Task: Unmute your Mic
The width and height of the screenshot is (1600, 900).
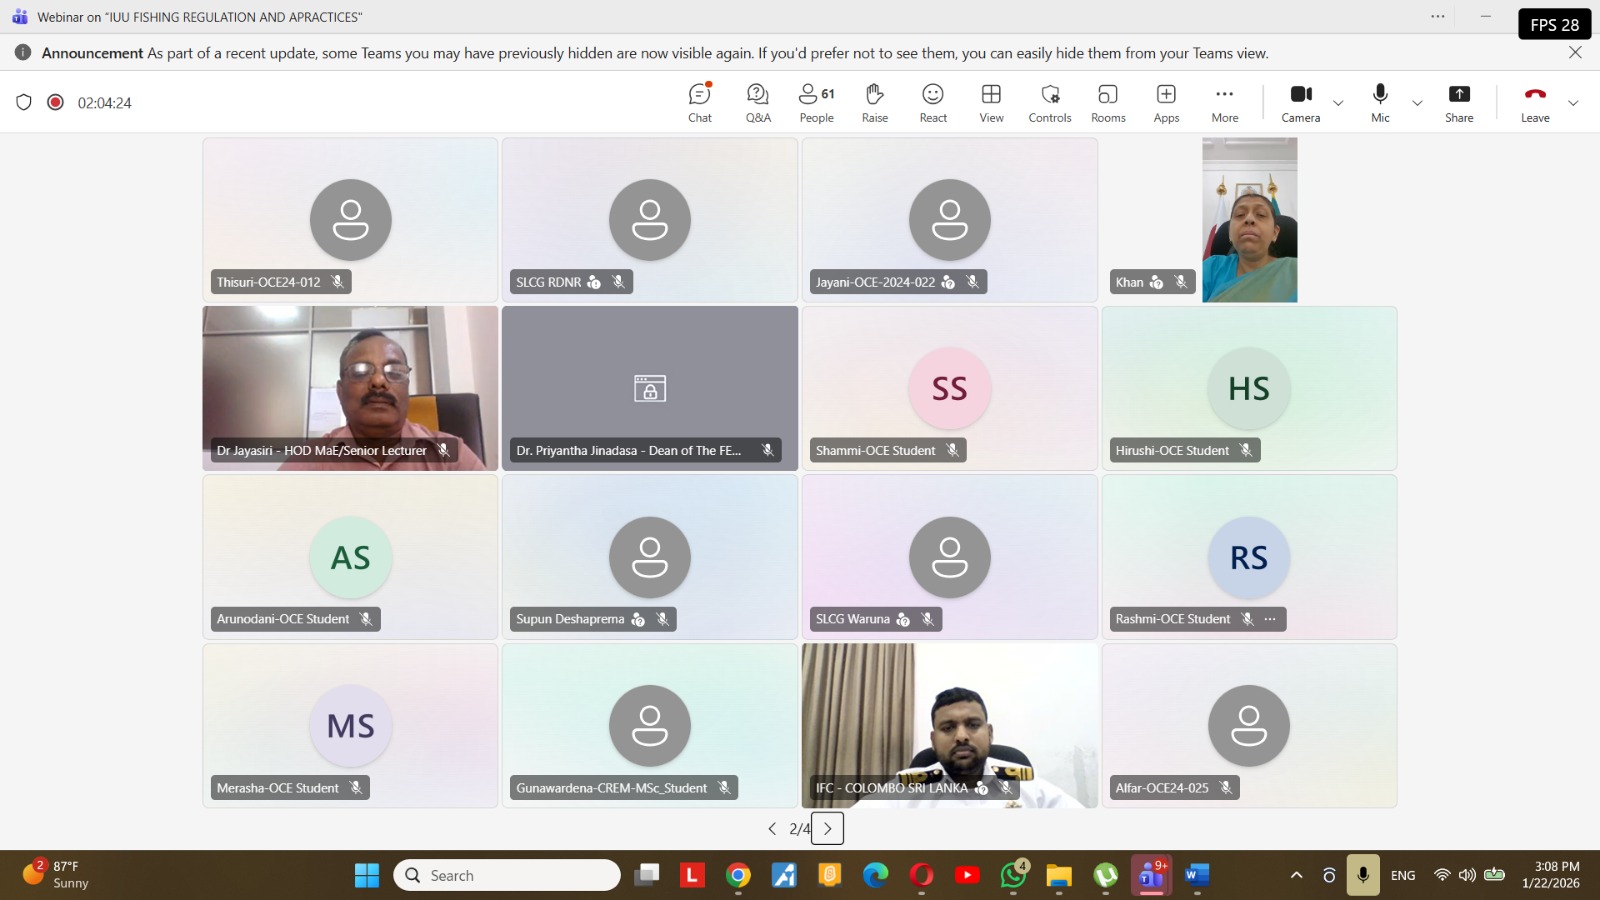Action: (1380, 100)
